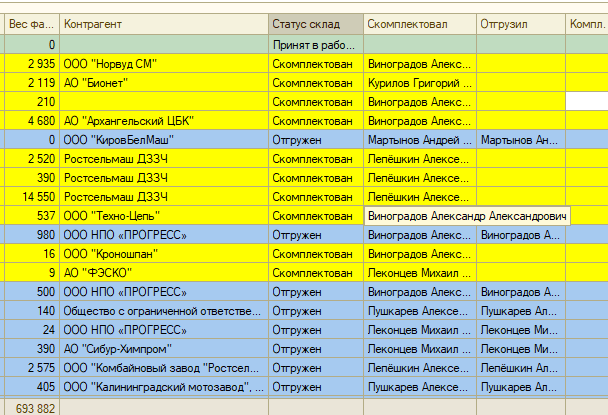Screen dimensions: 608x415
Task: Click Виноградов Алекс... in Норвуд СМ row
Action: [x=420, y=64]
